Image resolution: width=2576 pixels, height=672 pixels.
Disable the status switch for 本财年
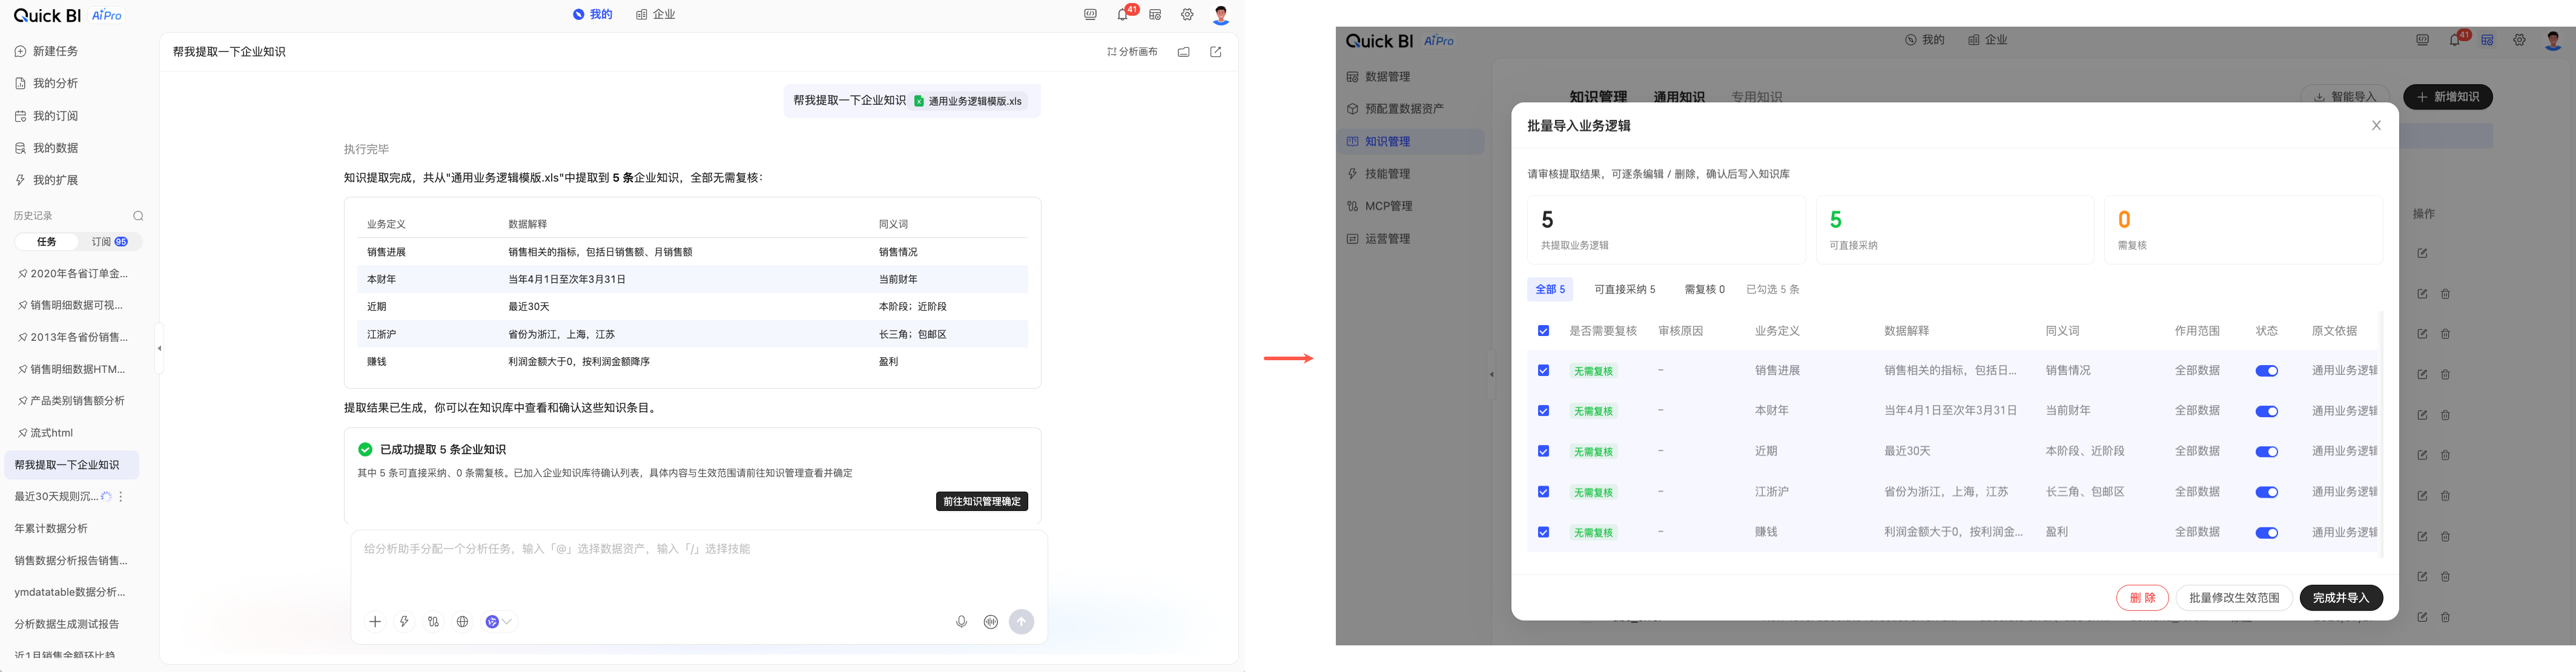point(2266,411)
